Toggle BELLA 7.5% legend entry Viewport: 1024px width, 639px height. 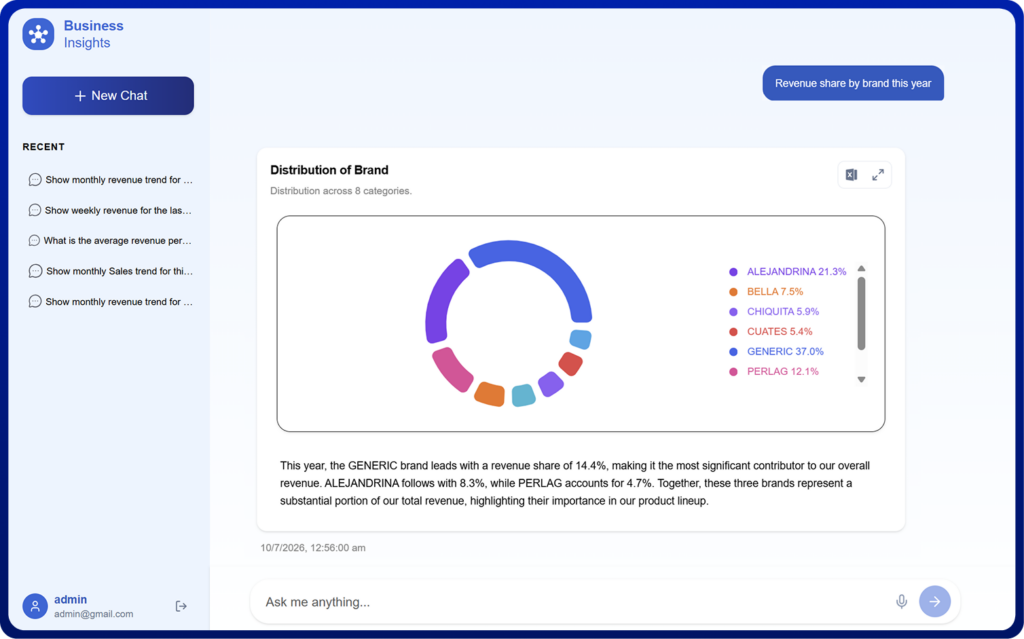pyautogui.click(x=766, y=291)
